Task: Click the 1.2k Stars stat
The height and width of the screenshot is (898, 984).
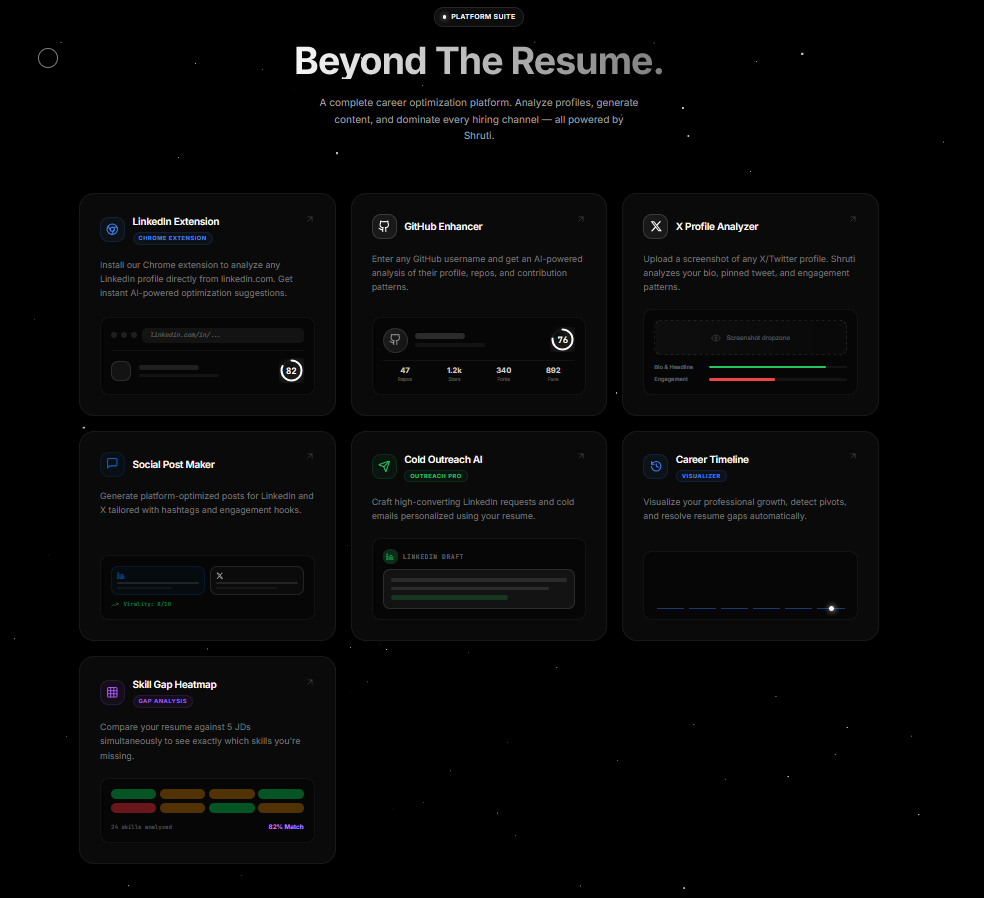Action: click(454, 374)
